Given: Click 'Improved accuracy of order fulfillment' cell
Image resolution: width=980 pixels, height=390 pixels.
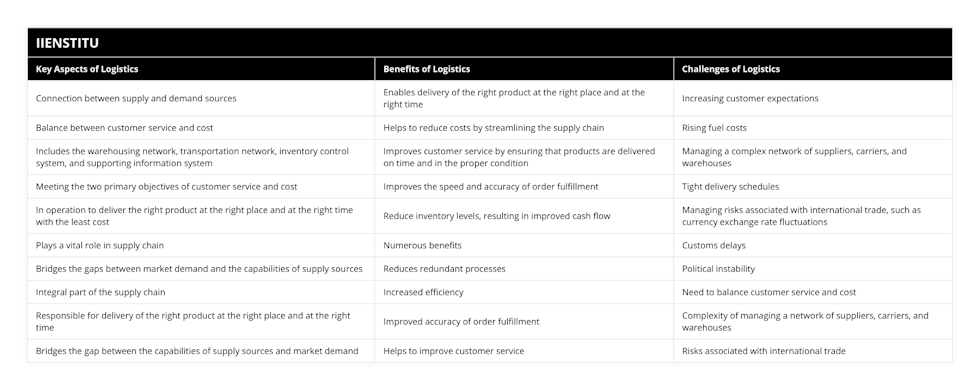Looking at the screenshot, I should pos(524,321).
